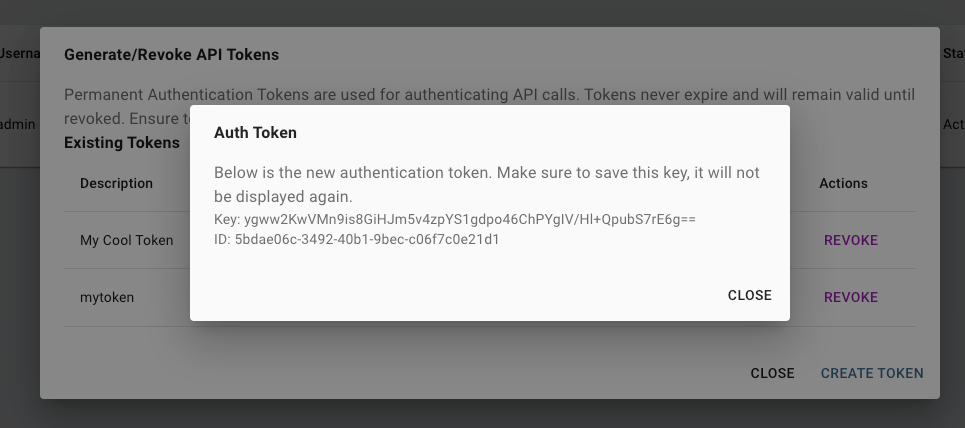965x428 pixels.
Task: Click the Auth Token dialog title
Action: point(255,132)
